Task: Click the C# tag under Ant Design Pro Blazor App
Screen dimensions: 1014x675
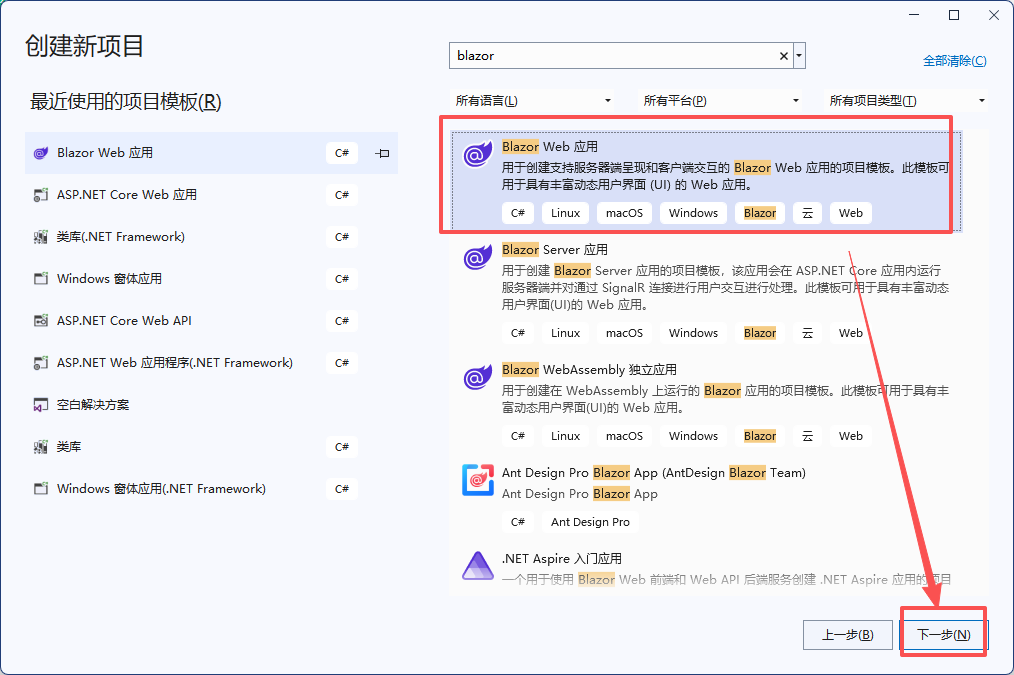Action: (518, 522)
